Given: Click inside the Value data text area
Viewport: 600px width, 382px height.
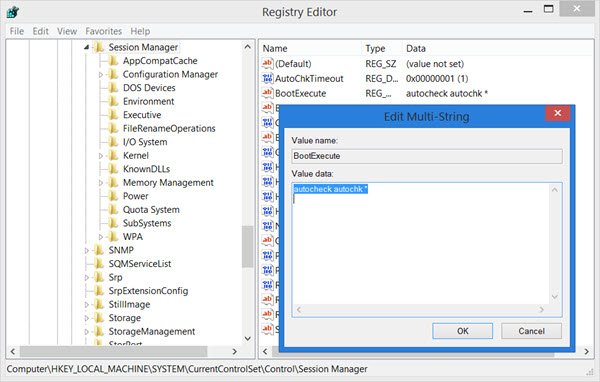Looking at the screenshot, I should tap(421, 245).
